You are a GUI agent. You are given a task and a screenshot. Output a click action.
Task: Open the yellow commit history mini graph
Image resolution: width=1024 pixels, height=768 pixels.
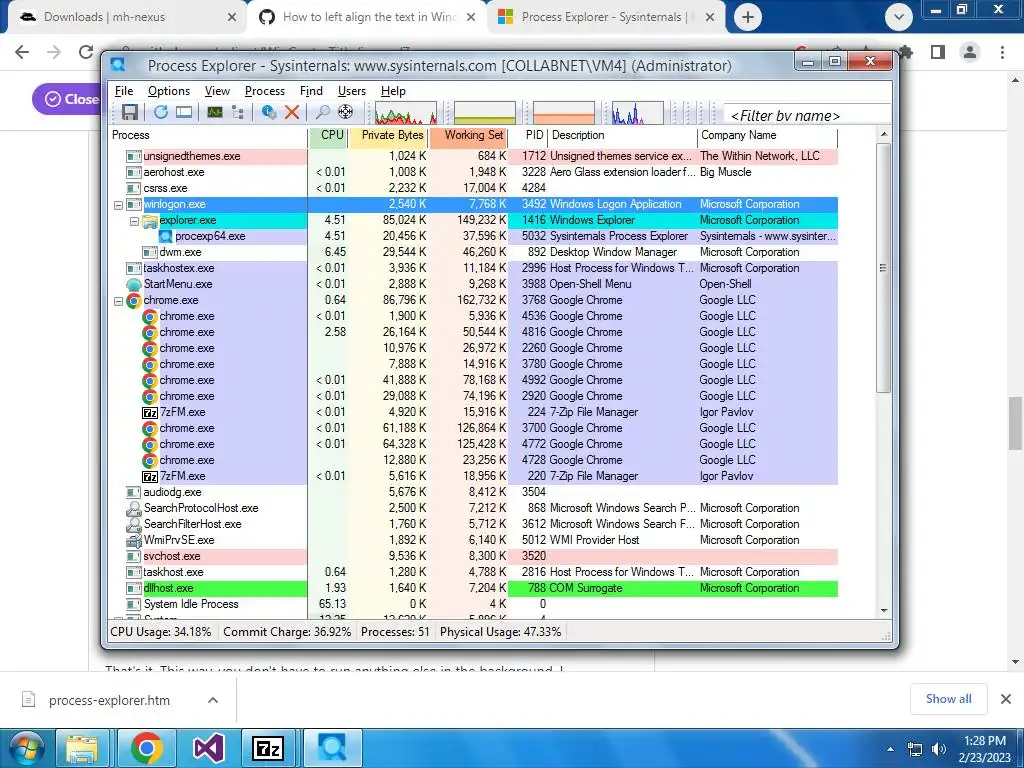pyautogui.click(x=485, y=113)
